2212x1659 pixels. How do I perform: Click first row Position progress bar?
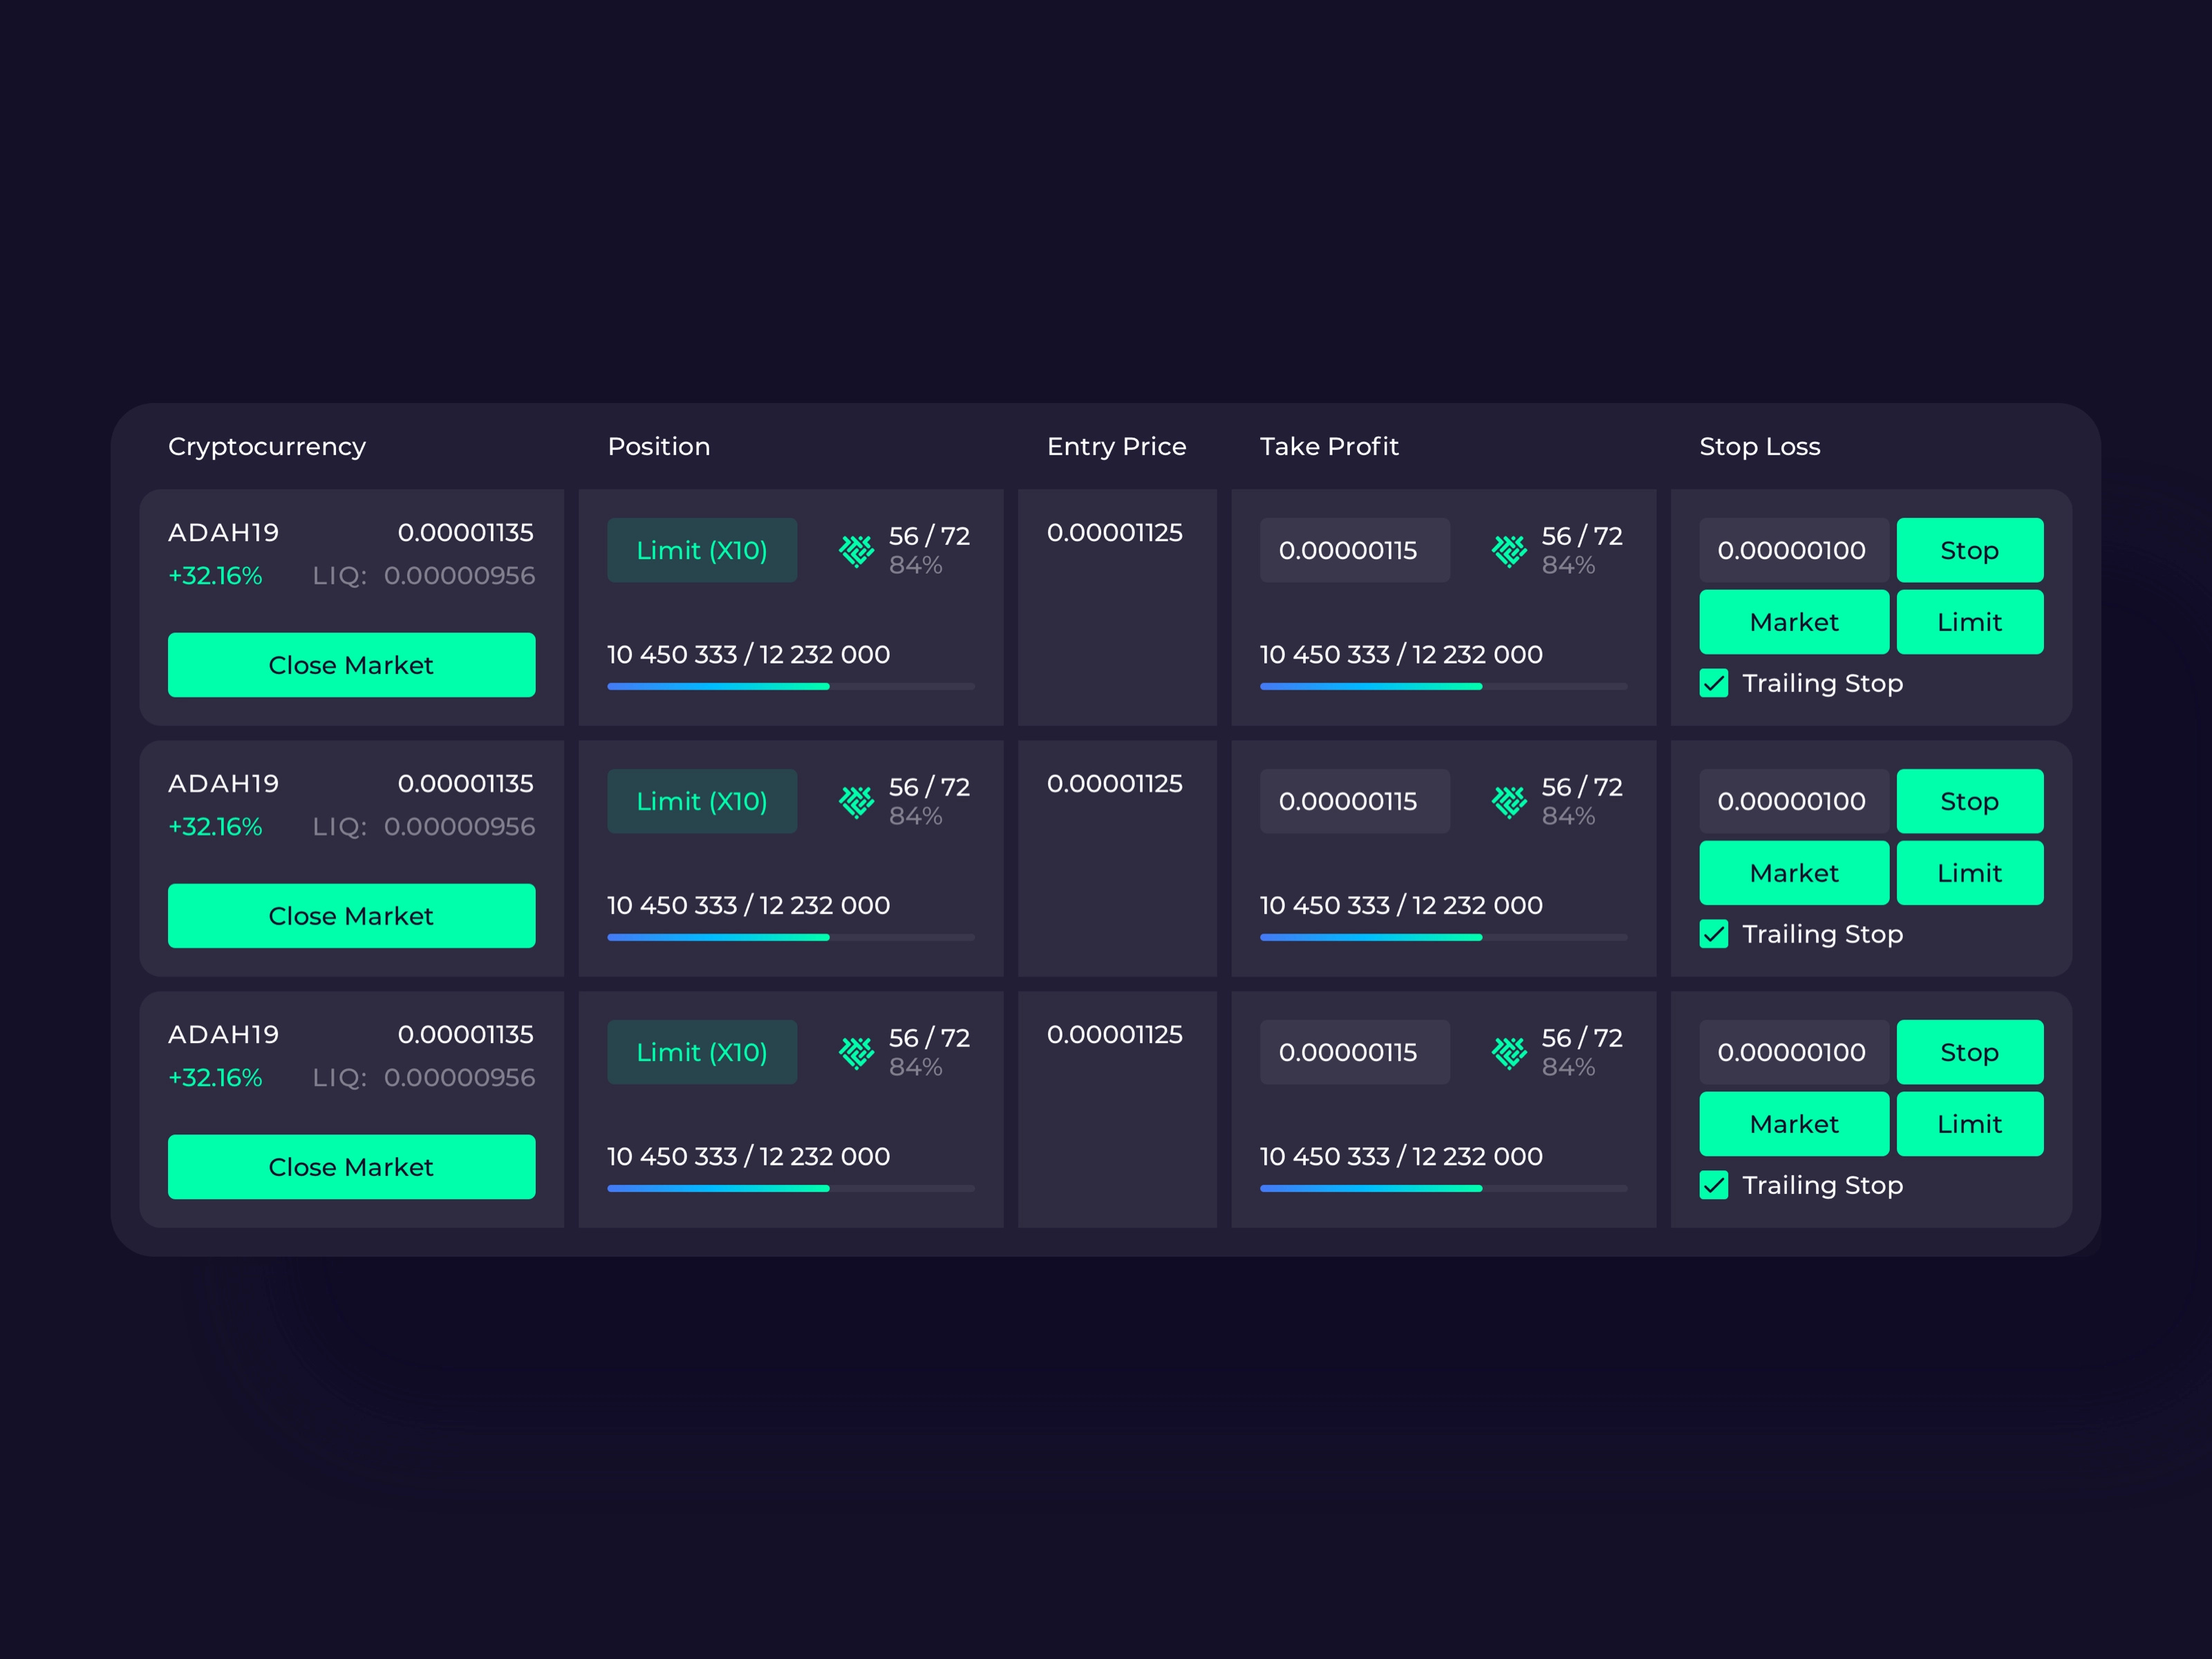click(x=790, y=686)
